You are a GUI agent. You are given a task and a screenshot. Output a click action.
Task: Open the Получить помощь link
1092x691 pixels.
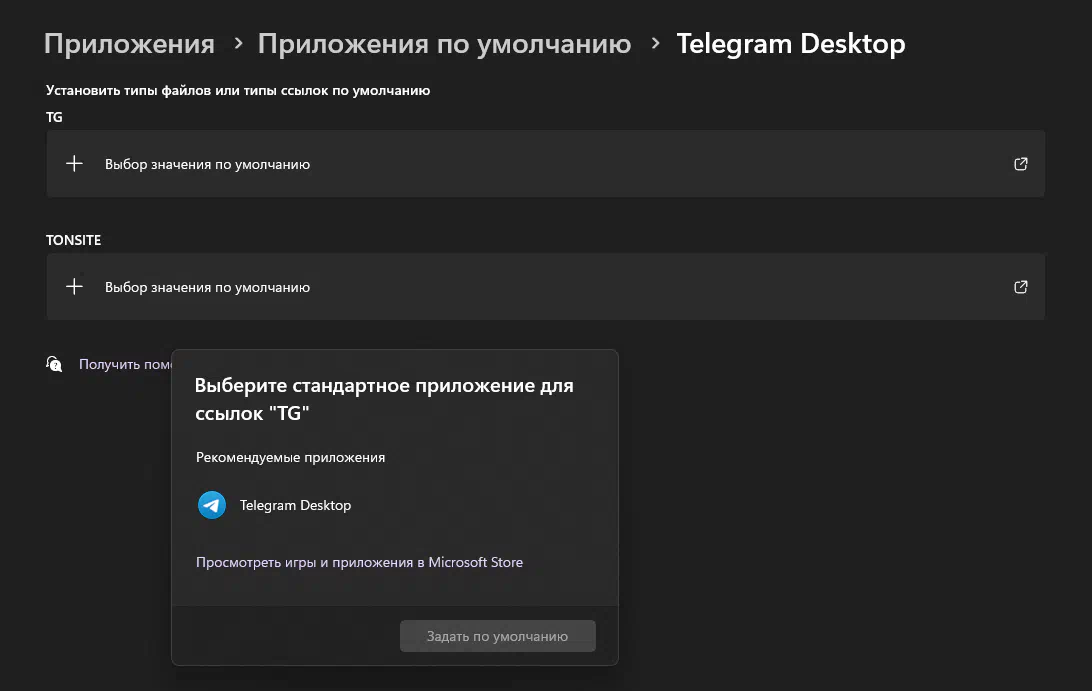(x=125, y=364)
